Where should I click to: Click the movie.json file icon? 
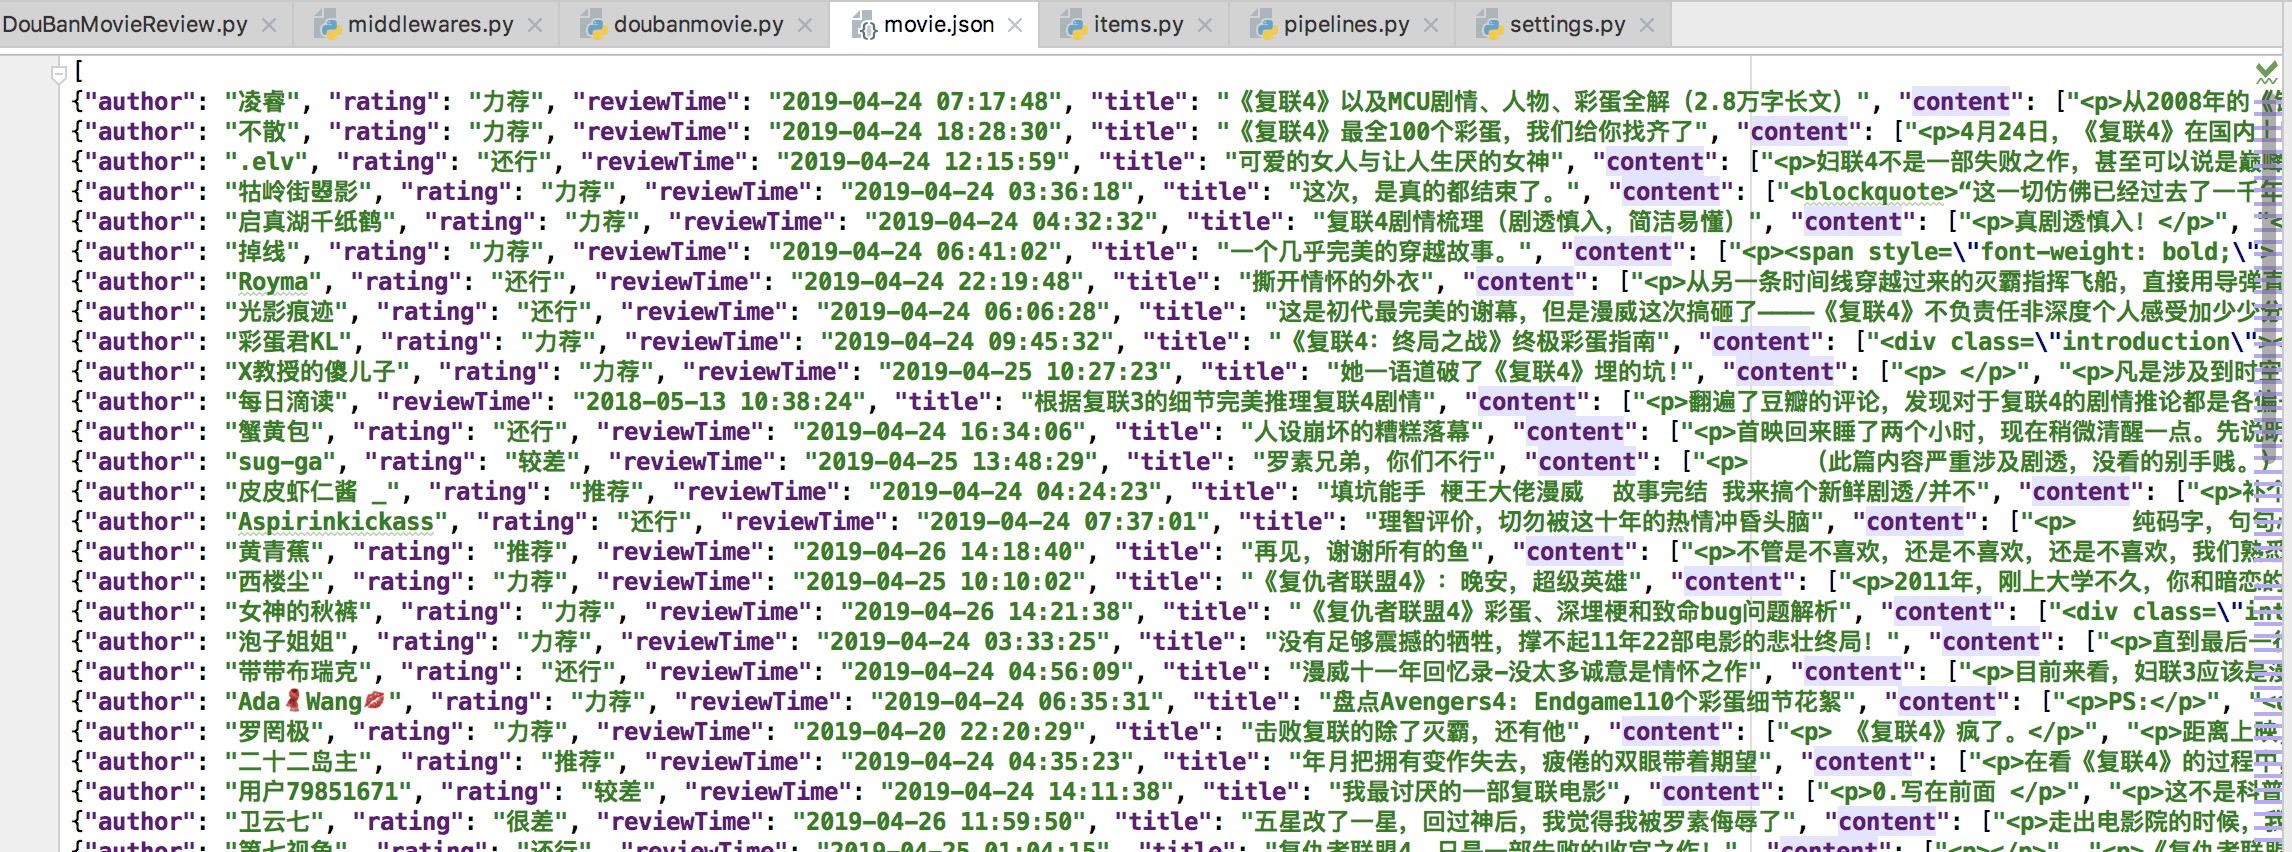pyautogui.click(x=864, y=25)
